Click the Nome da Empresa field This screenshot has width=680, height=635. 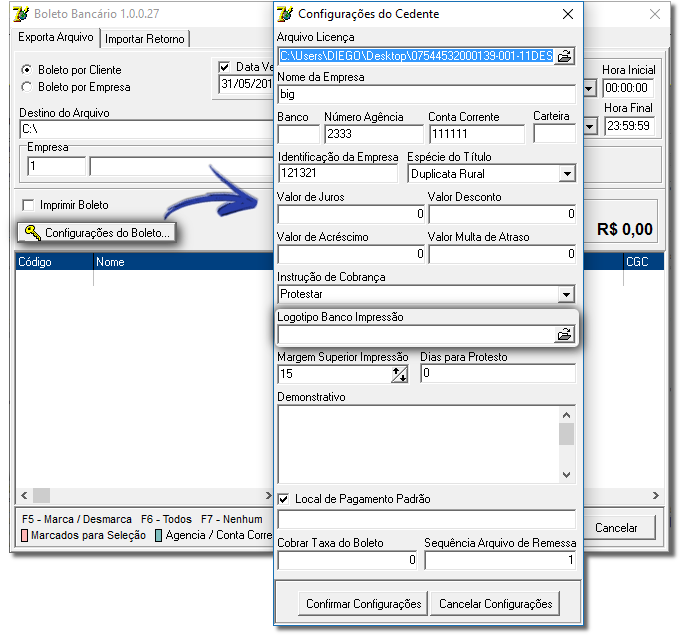click(x=426, y=94)
